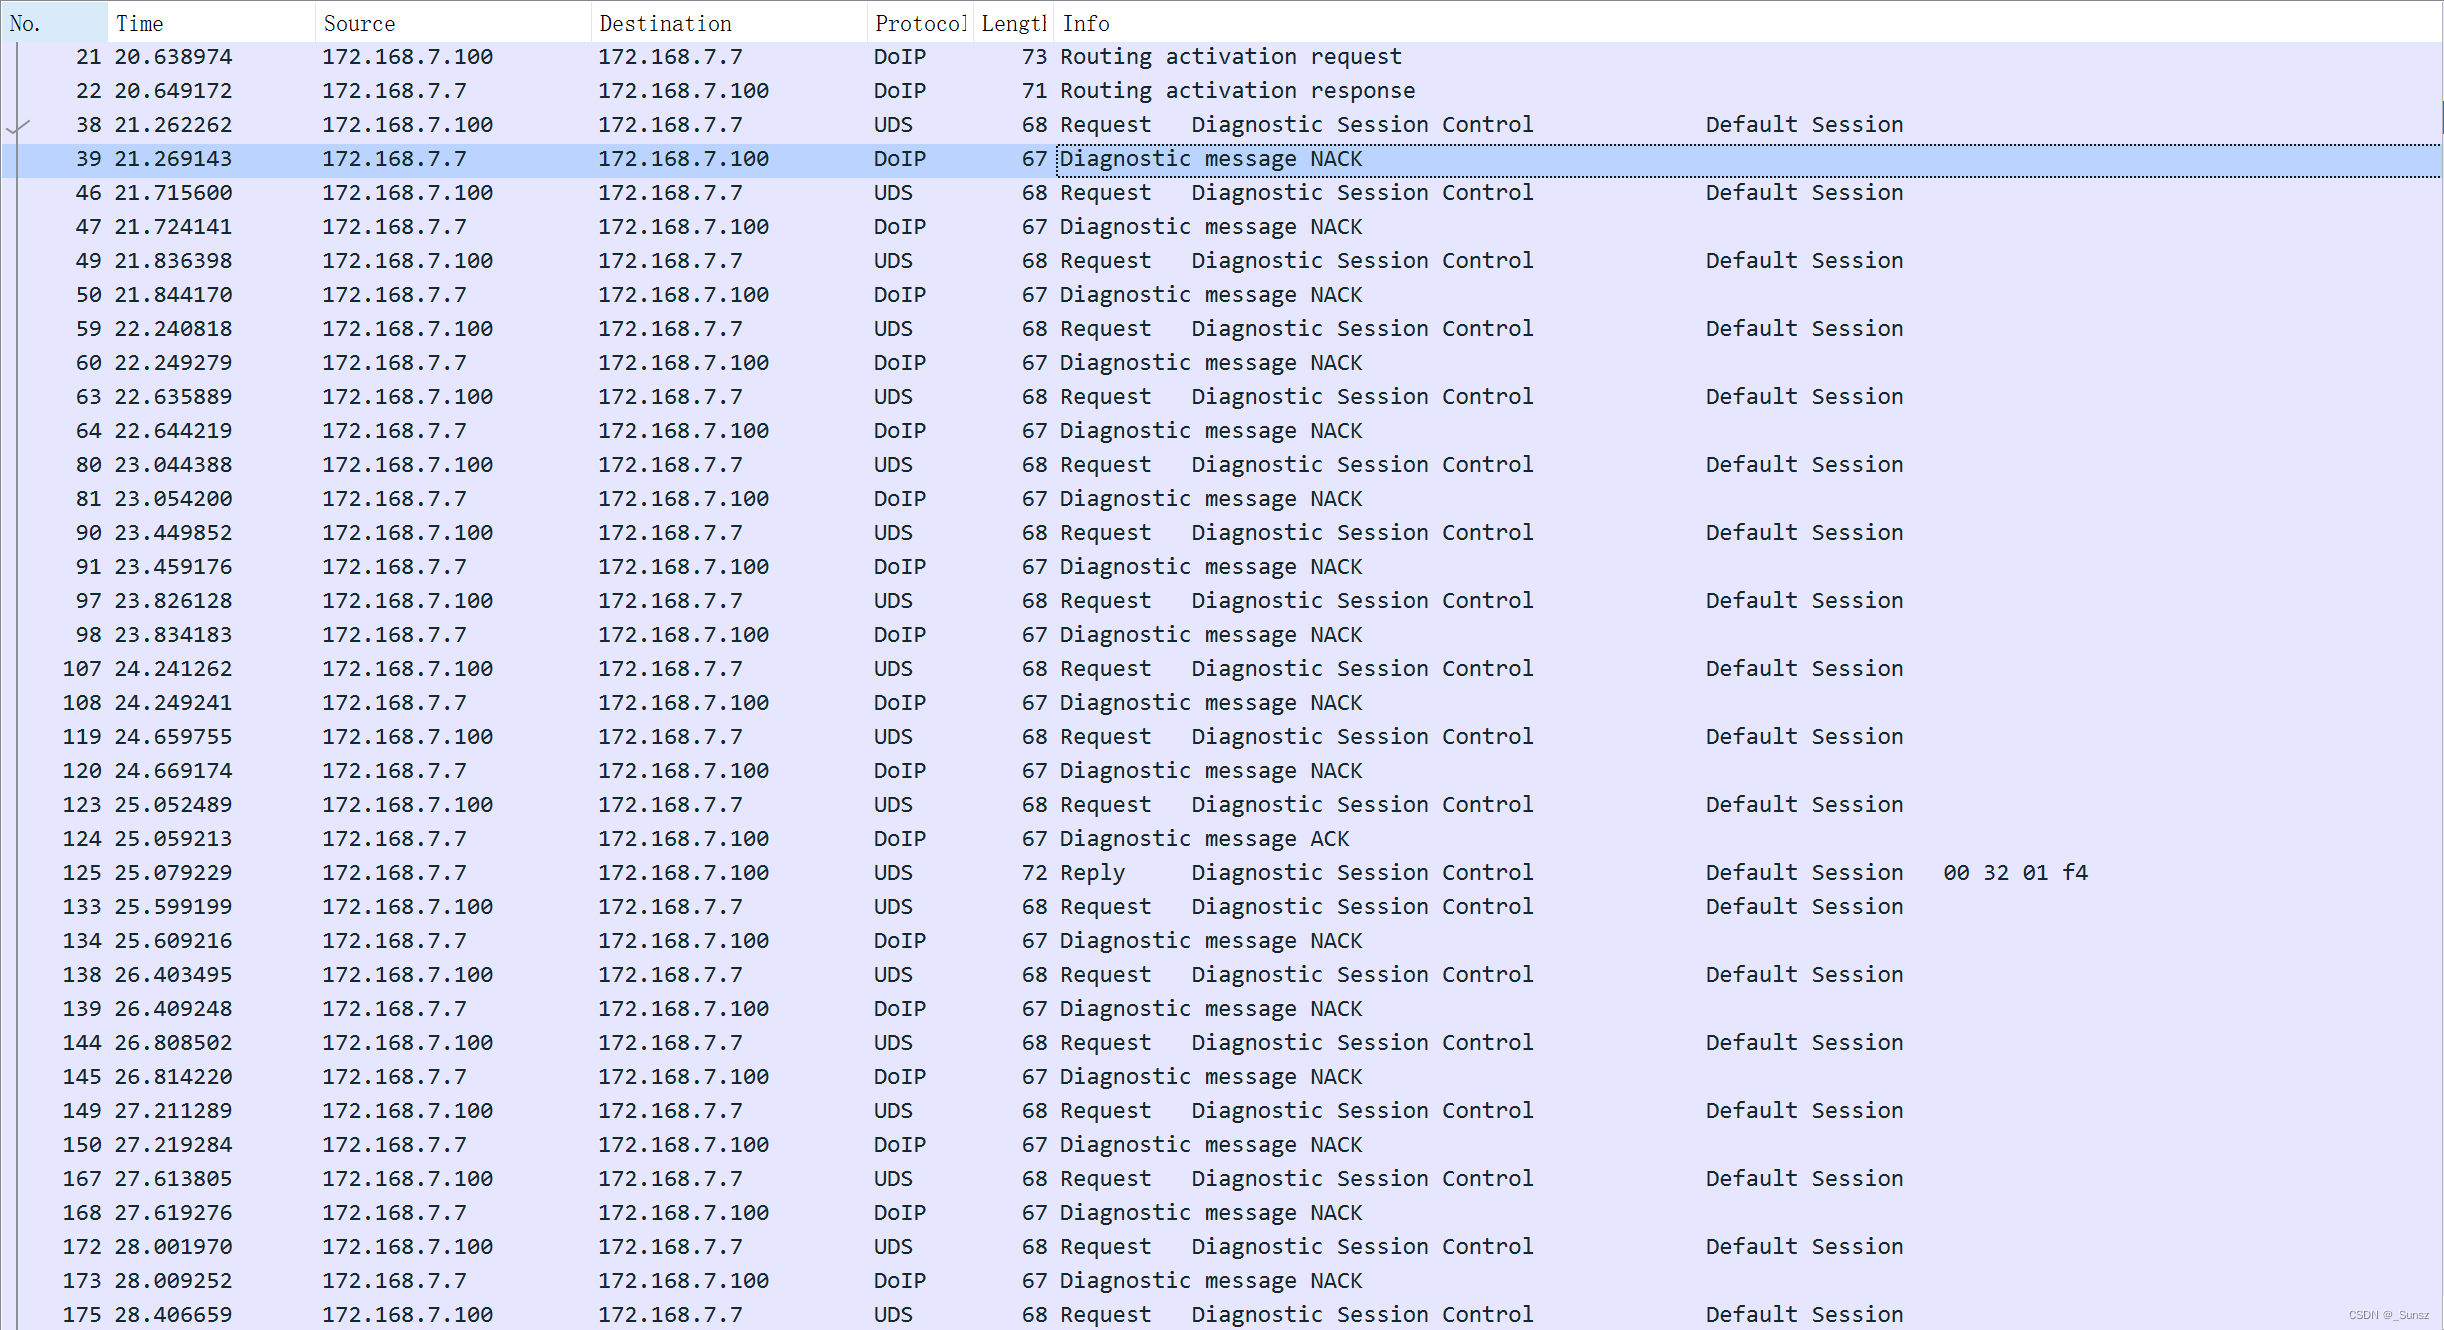Screen dimensions: 2444x1330
Task: Select highlighted packet 39 Diagnostic message NACK
Action: click(1210, 159)
